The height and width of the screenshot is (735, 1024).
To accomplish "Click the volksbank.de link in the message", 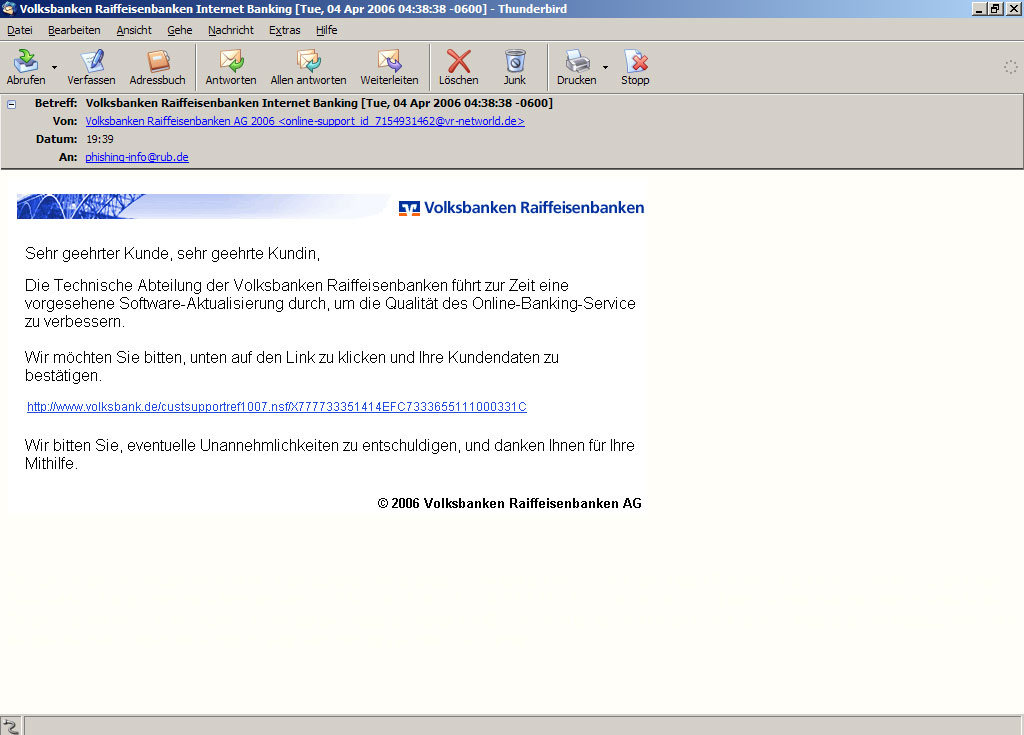I will point(277,406).
